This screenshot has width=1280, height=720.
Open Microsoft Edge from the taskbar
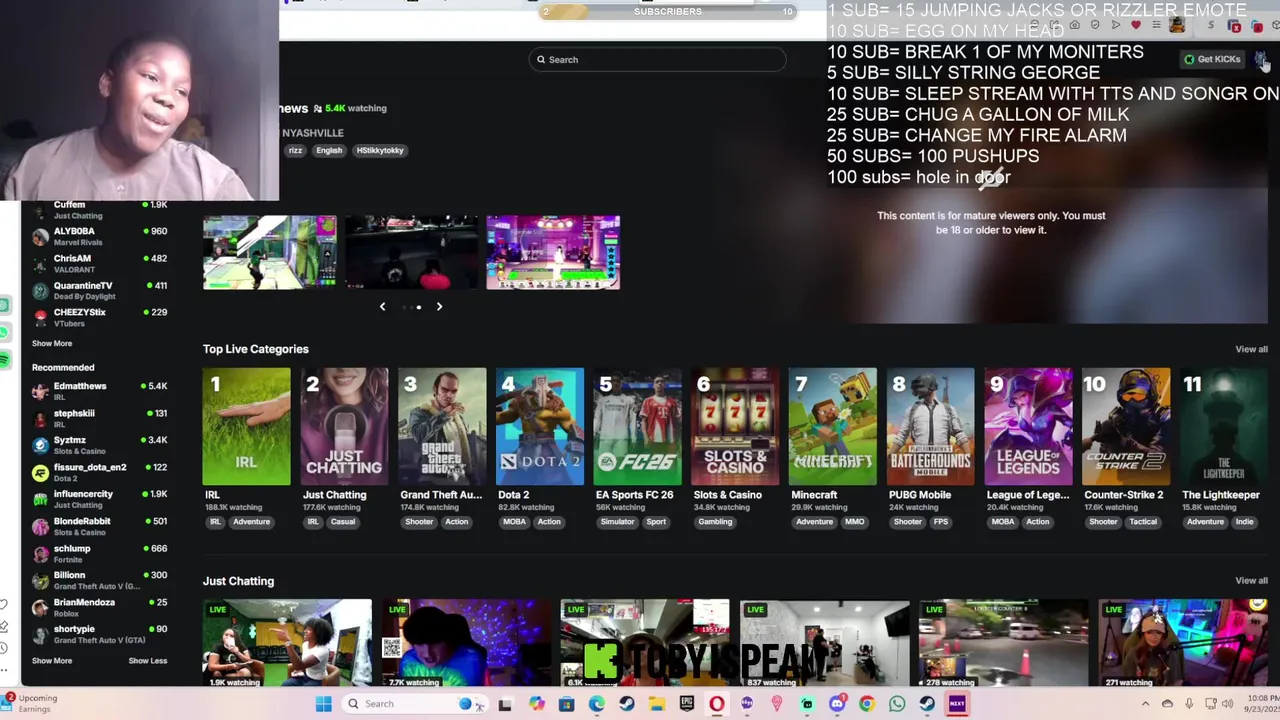(597, 704)
